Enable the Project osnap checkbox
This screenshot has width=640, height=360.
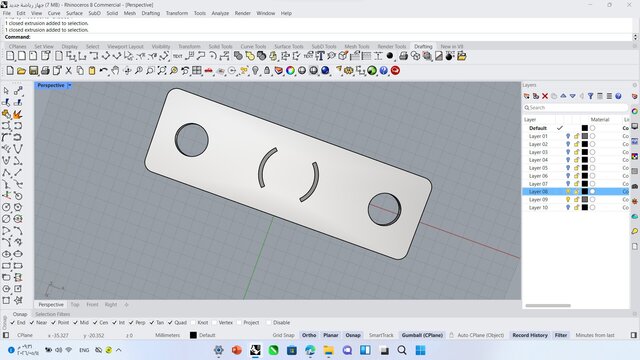[239, 322]
